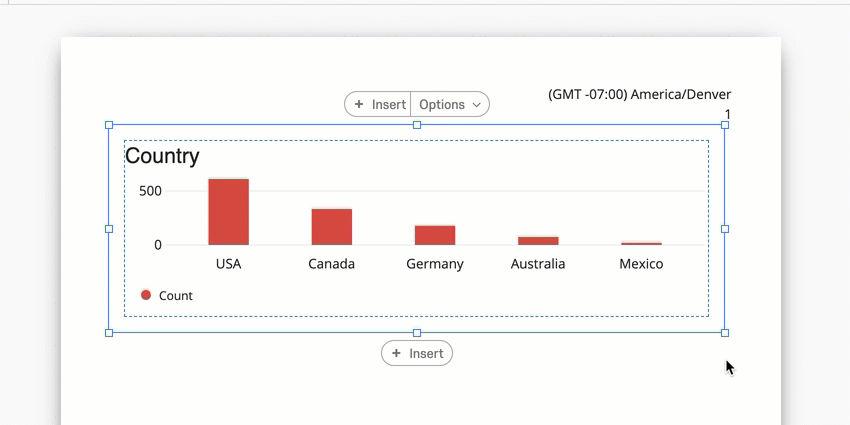Image resolution: width=850 pixels, height=425 pixels.
Task: Click the Insert button below the chart
Action: (417, 353)
